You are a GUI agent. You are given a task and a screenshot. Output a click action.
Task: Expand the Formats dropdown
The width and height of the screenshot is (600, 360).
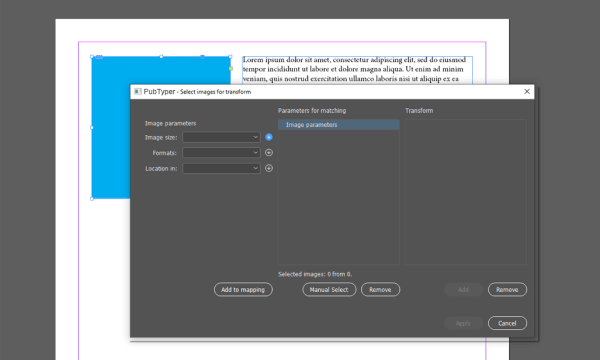[221, 153]
